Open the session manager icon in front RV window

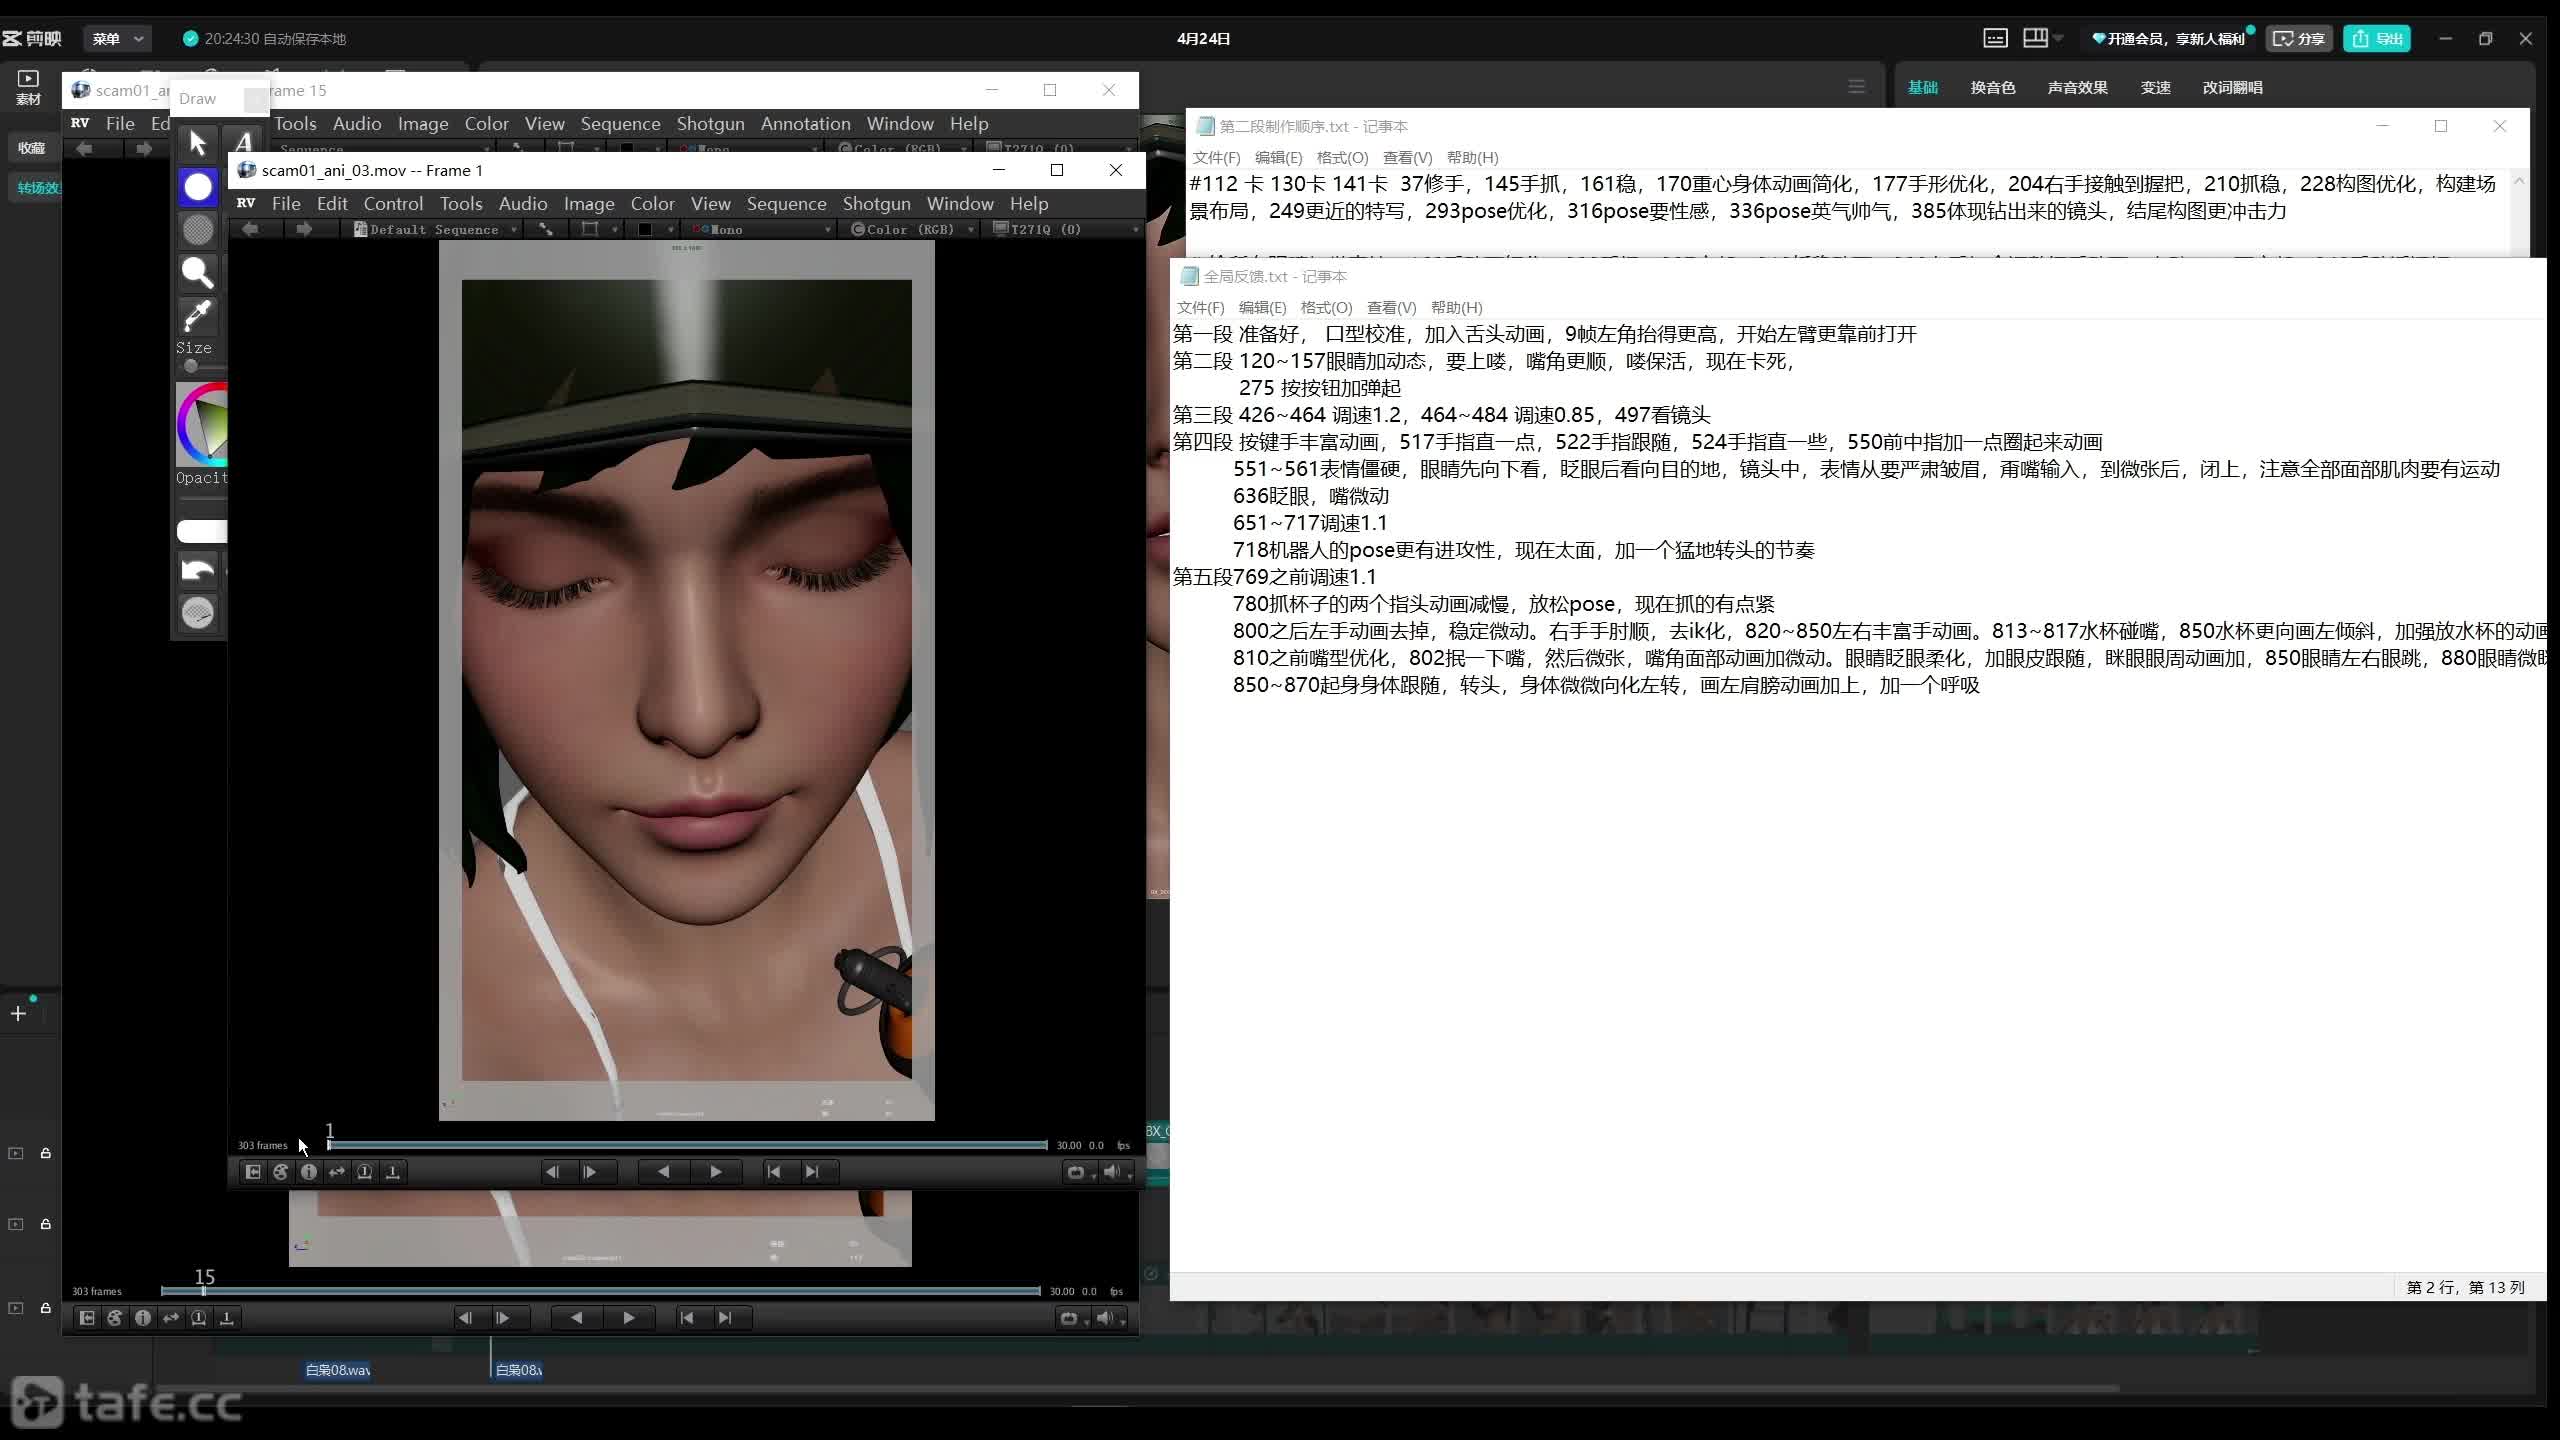coord(253,1172)
